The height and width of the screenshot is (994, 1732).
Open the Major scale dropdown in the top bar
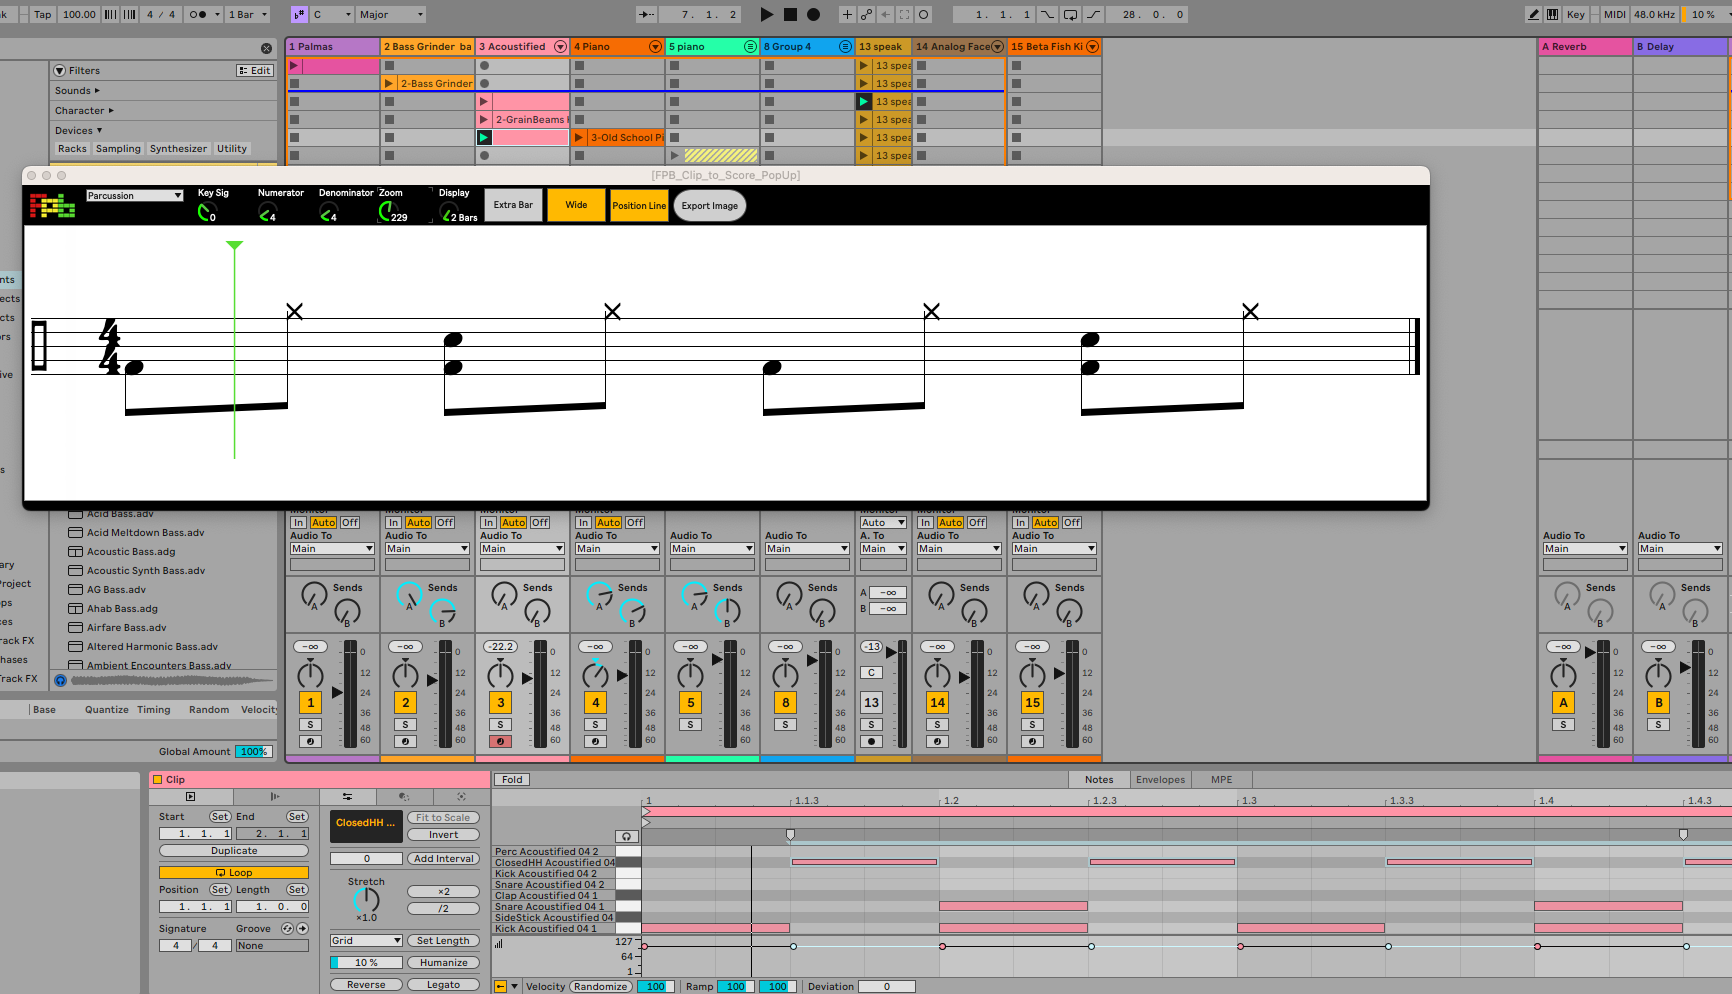point(390,14)
